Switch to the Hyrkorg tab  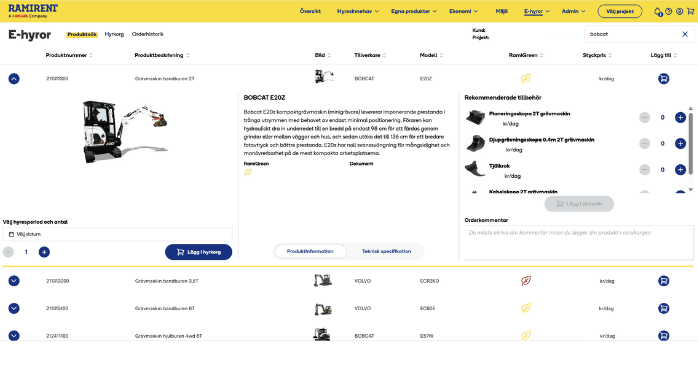114,34
